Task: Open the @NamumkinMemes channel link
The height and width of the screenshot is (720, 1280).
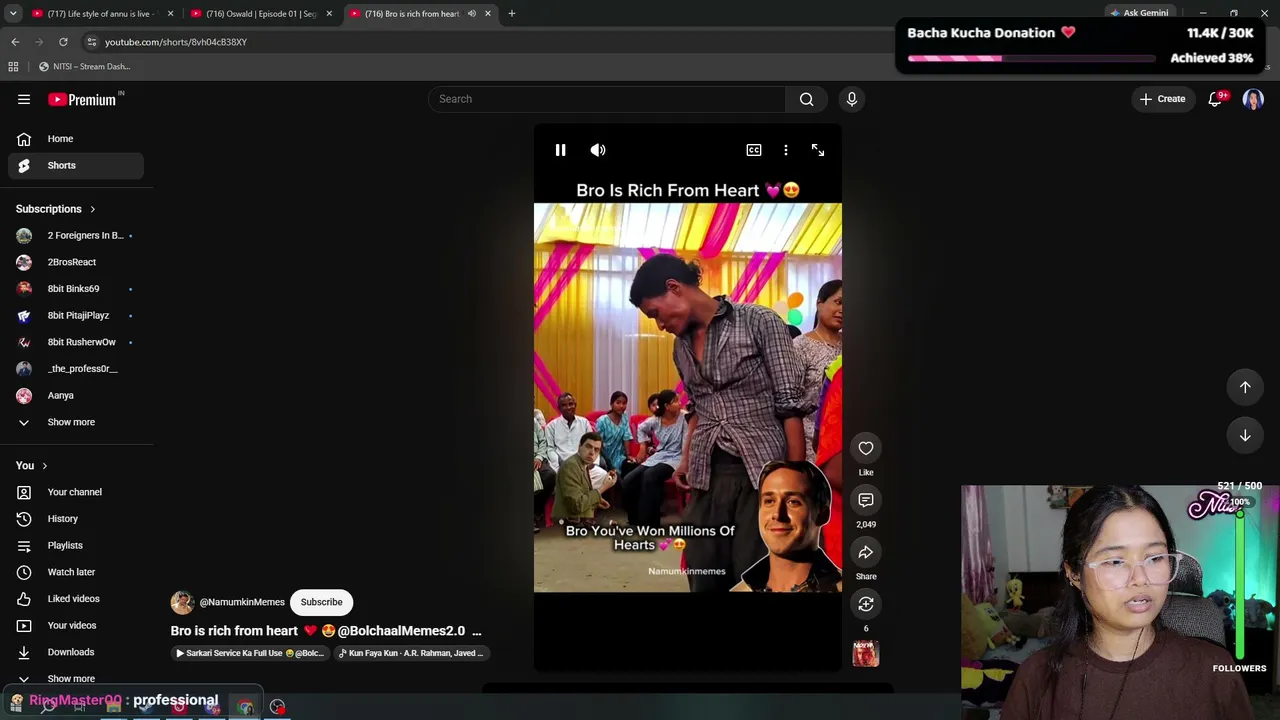Action: 242,602
